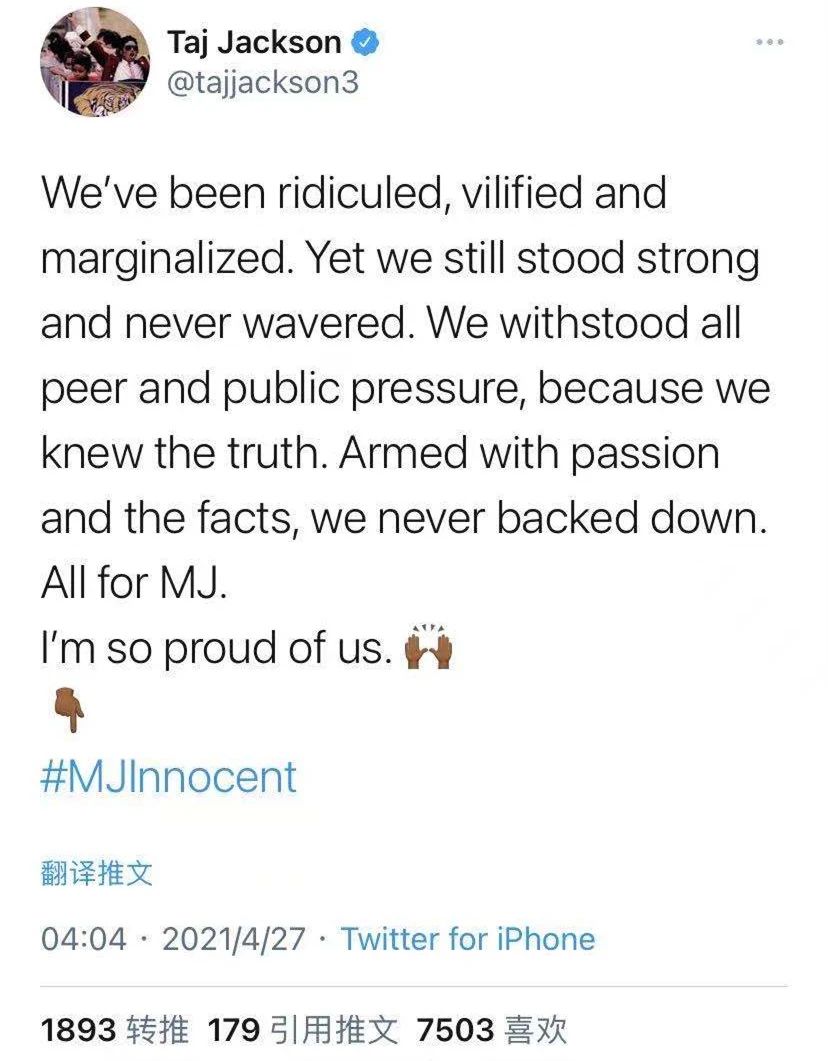Open the three-dot more options menu
Screen dimensions: 828x1061
(769, 43)
